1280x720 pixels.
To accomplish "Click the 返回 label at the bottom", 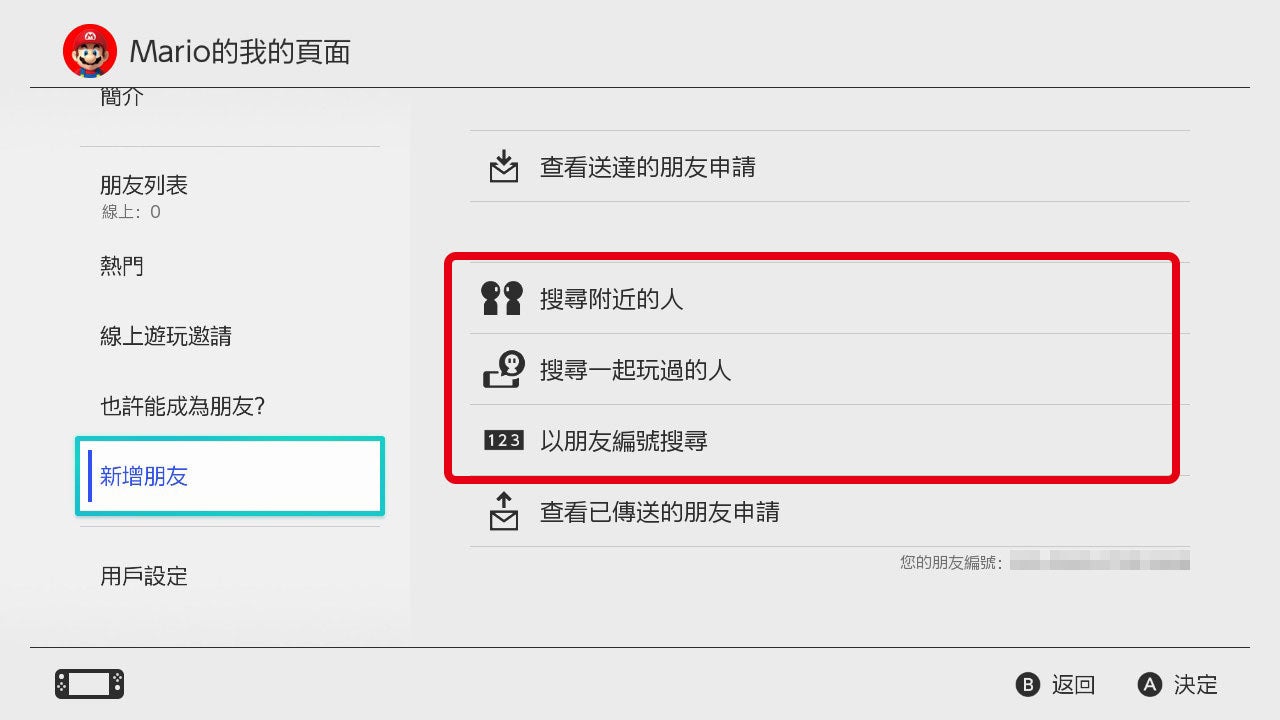I will [1074, 685].
